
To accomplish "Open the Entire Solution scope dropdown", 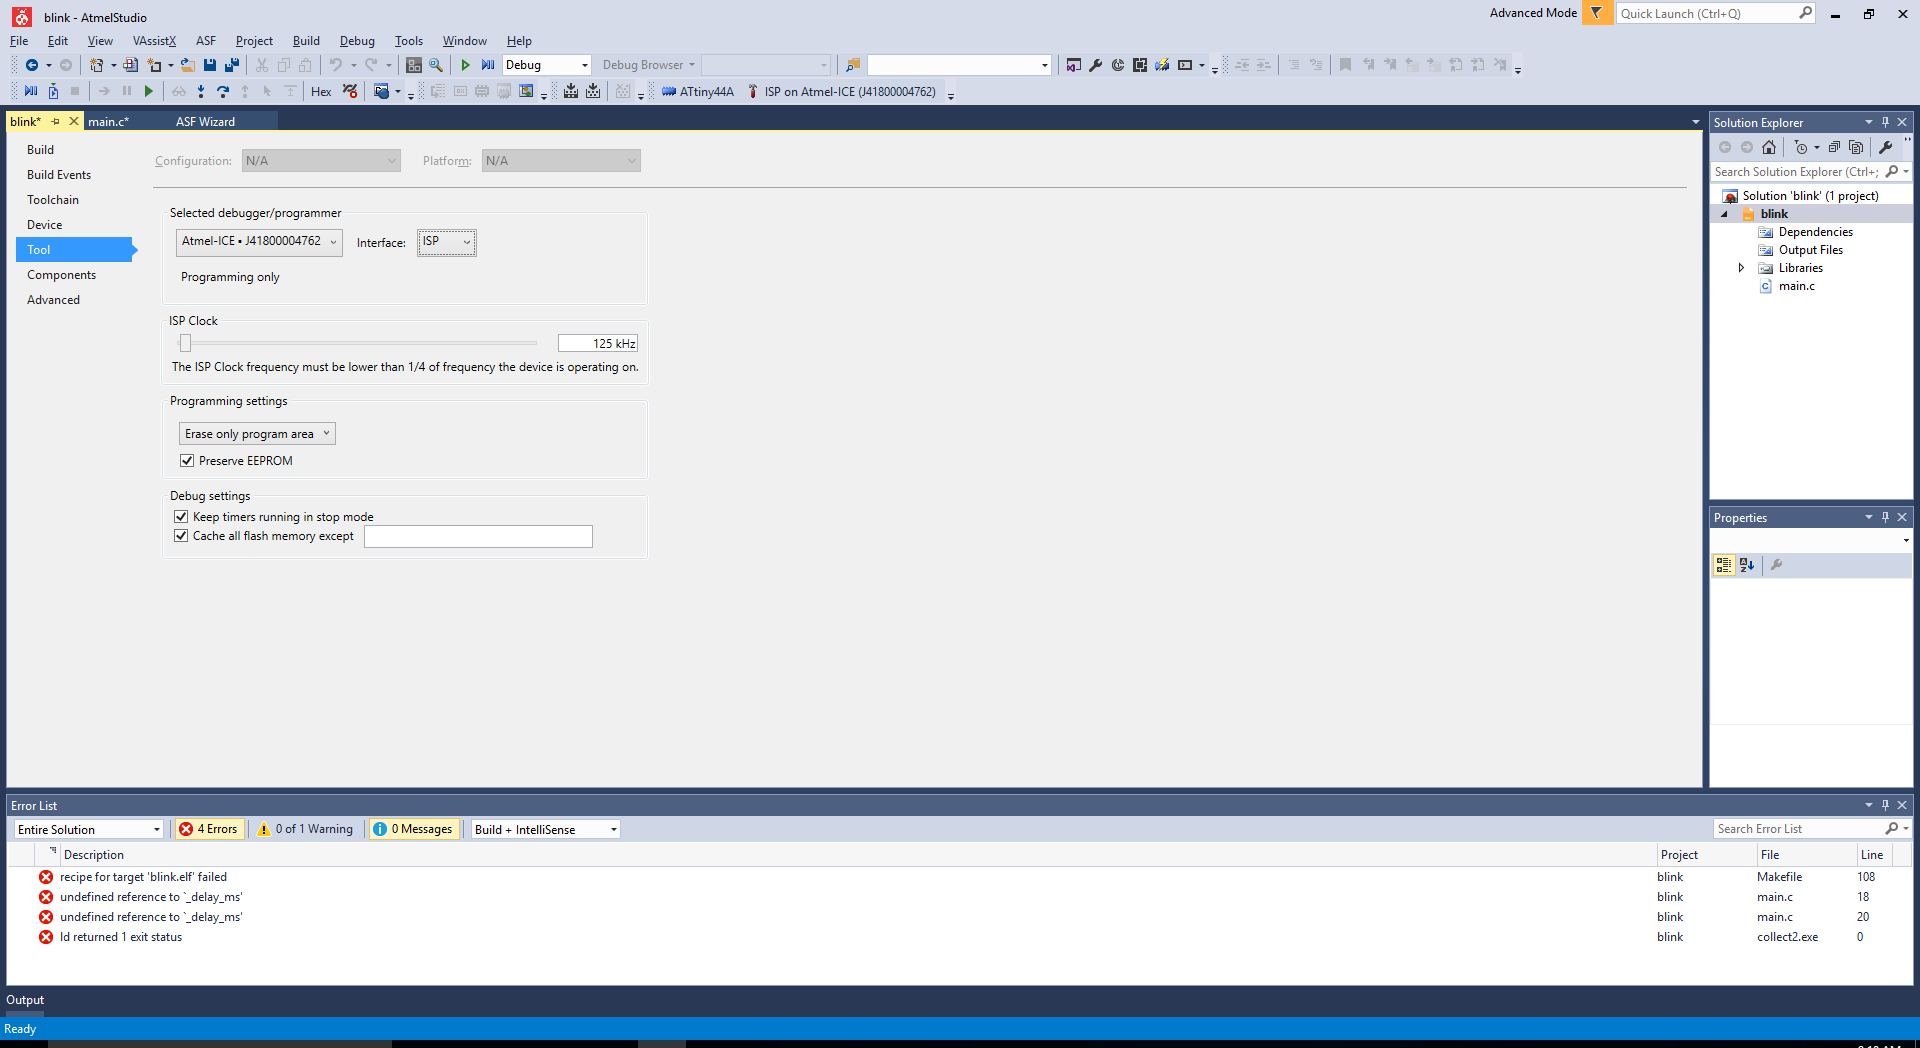I will point(88,829).
